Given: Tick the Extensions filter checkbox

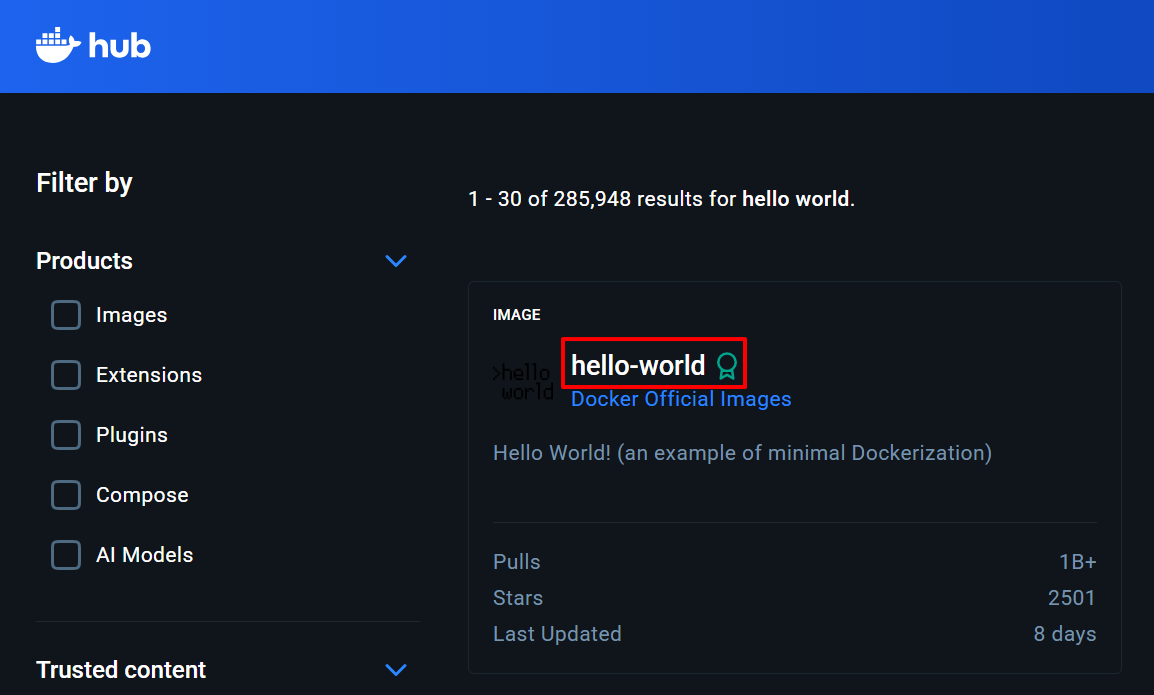Looking at the screenshot, I should (66, 375).
